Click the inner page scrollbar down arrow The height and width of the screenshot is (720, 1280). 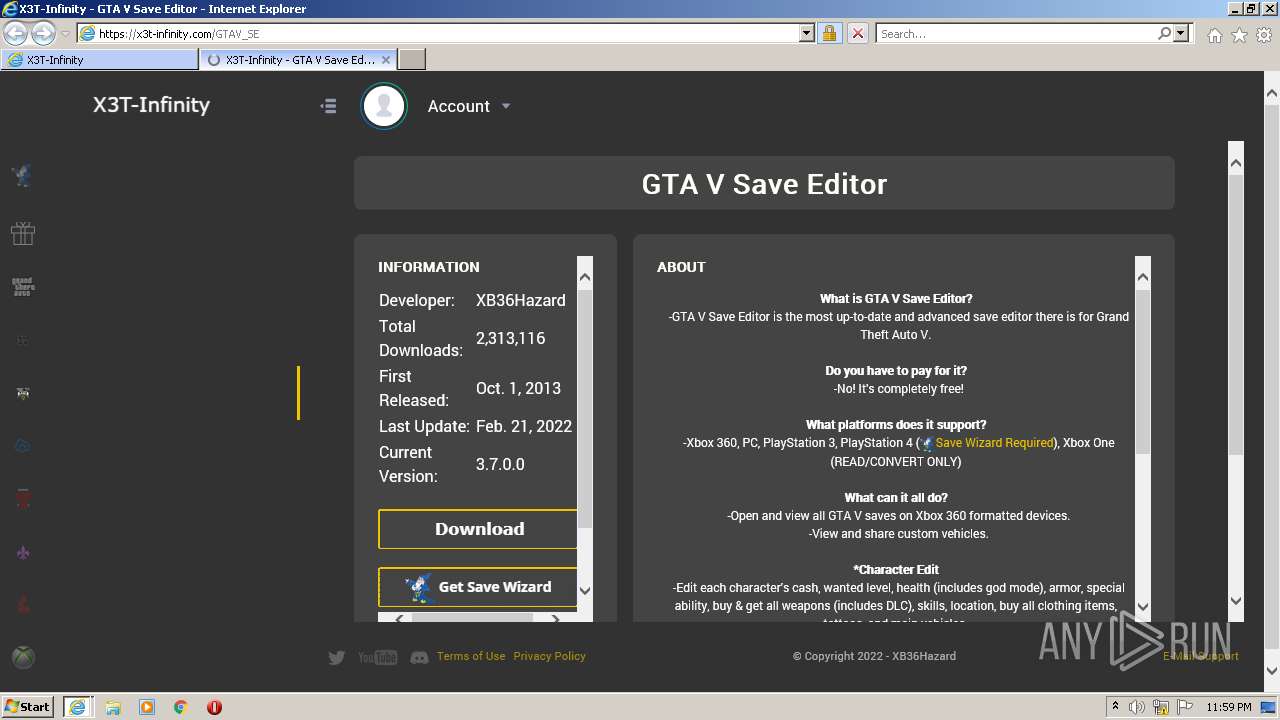coord(1236,601)
